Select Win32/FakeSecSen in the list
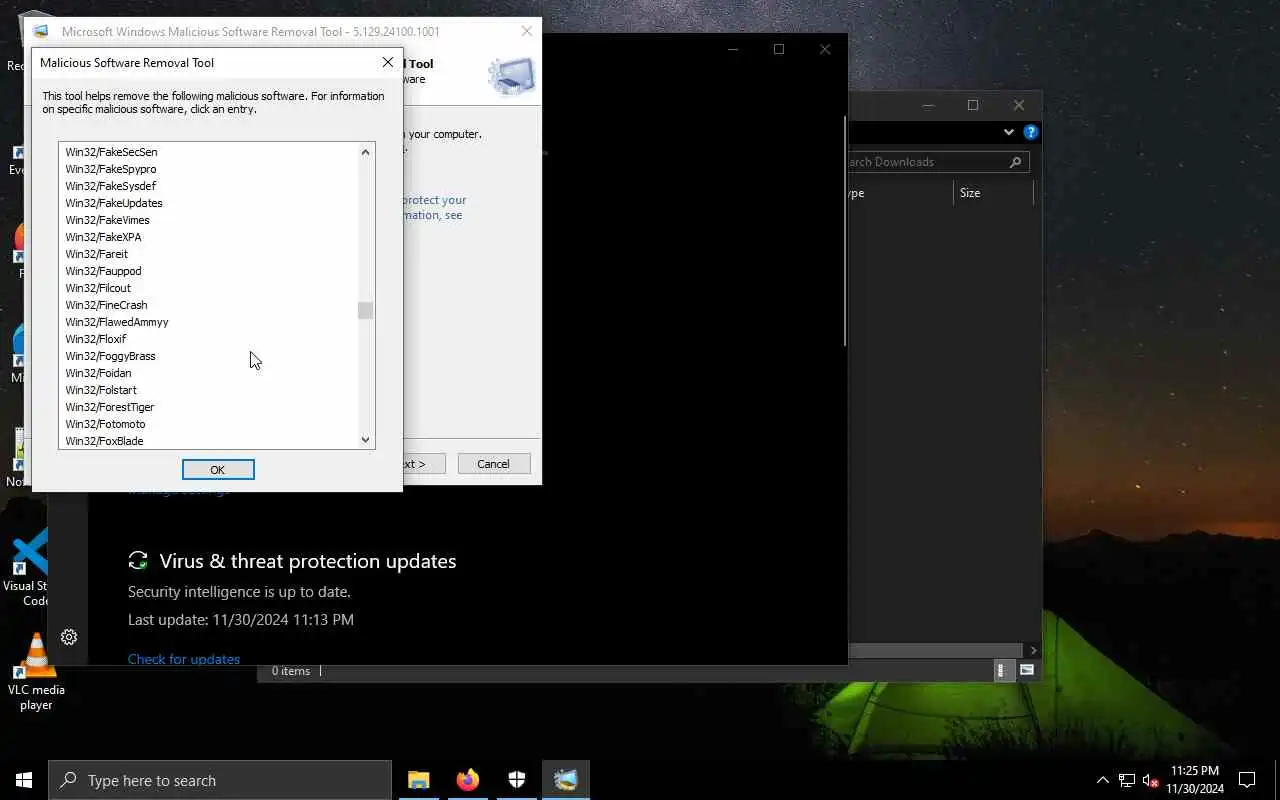 111,152
